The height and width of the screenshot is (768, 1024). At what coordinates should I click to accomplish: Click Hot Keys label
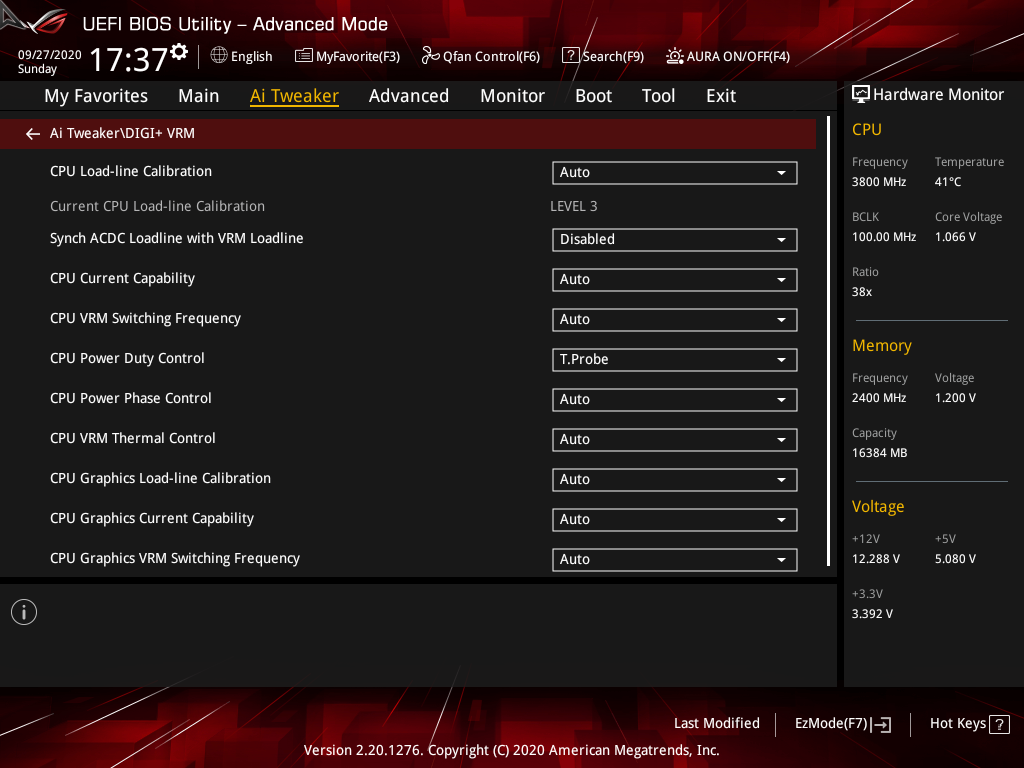pos(957,724)
